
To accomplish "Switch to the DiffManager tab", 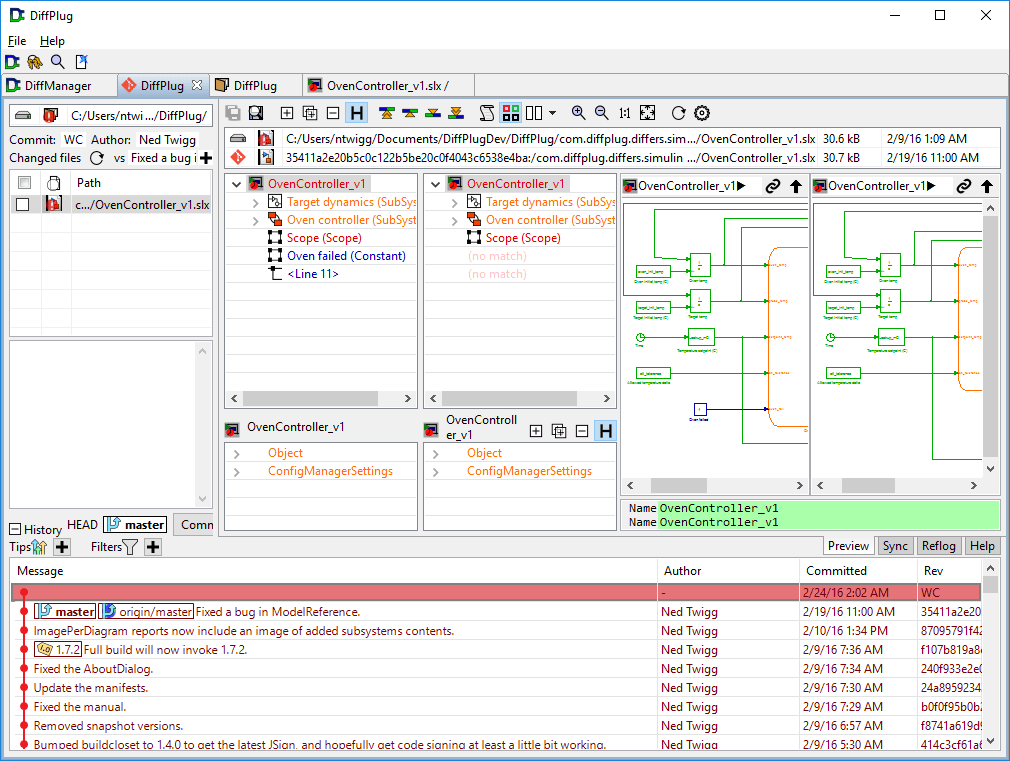I will pyautogui.click(x=50, y=86).
